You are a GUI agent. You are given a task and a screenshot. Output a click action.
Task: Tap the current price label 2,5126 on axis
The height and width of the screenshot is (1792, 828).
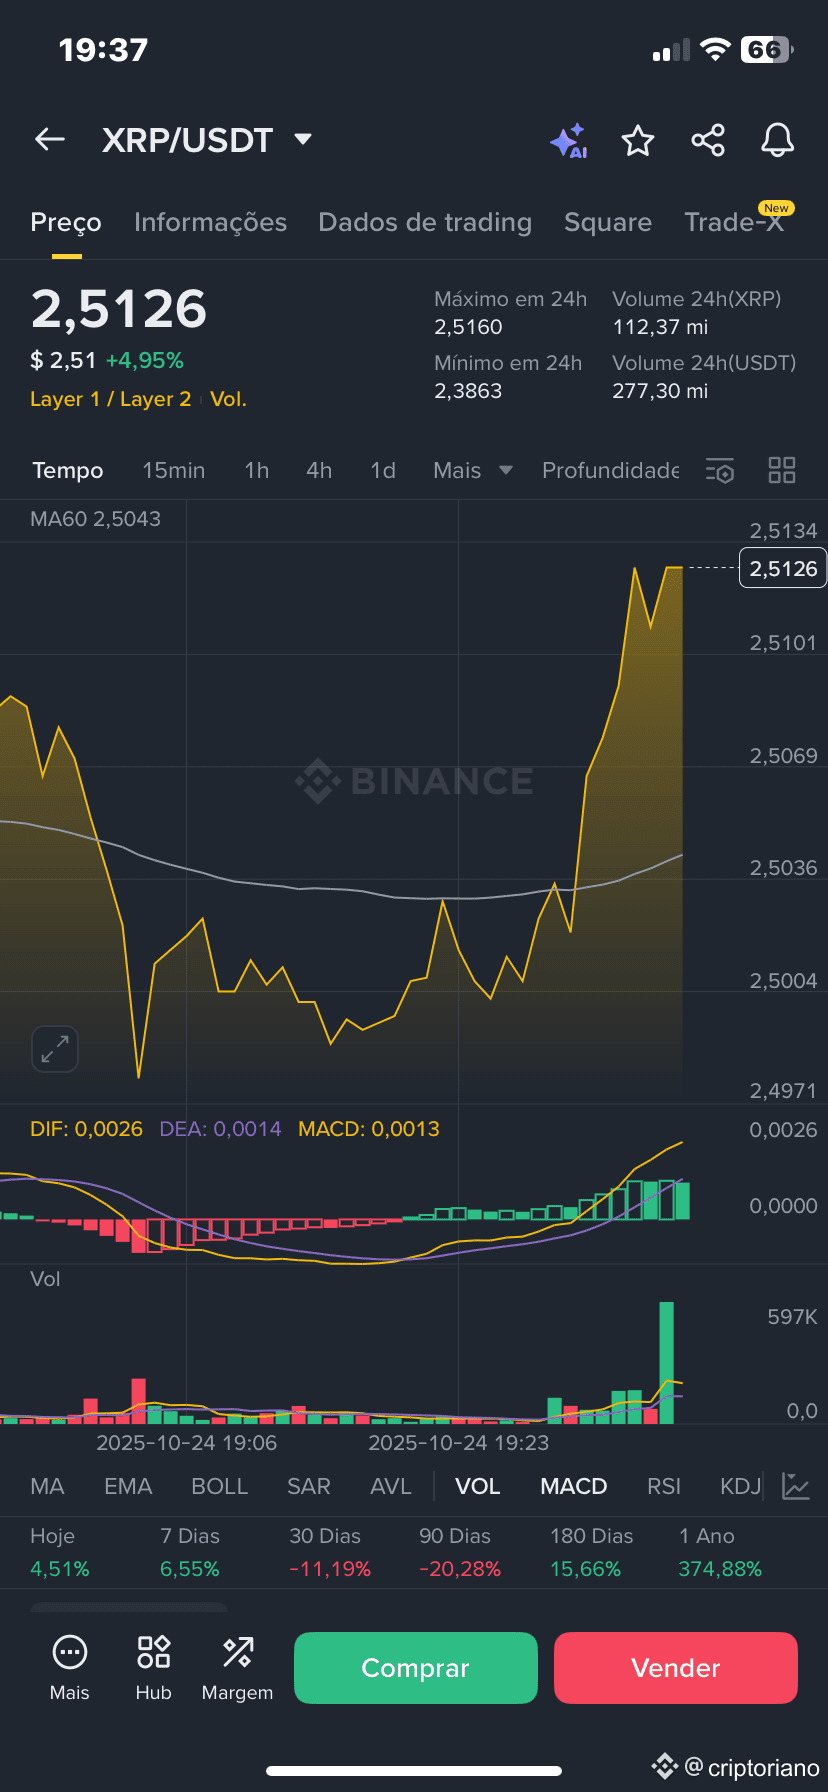(x=783, y=568)
